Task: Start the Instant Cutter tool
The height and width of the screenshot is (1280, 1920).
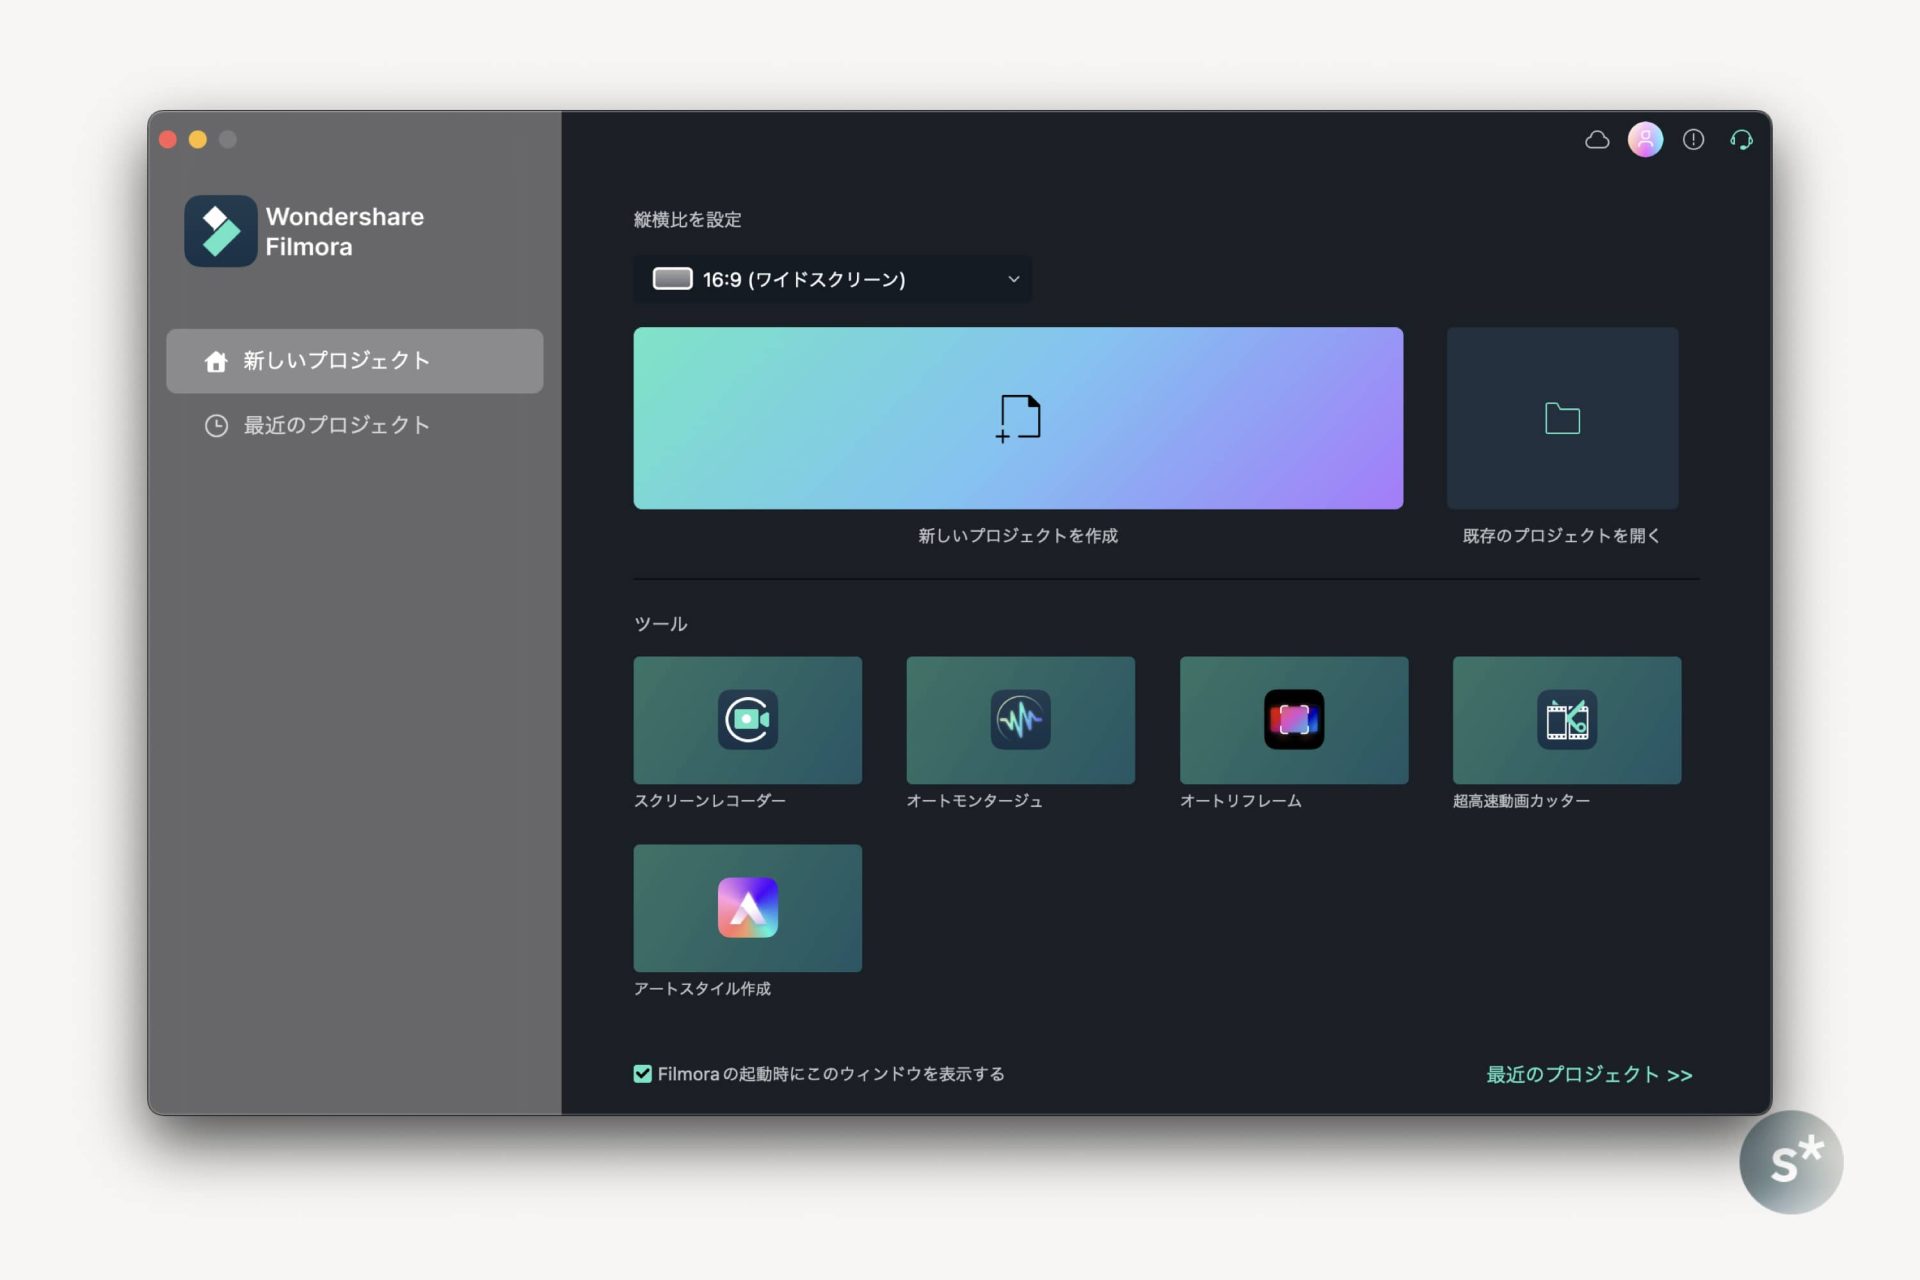Action: tap(1566, 719)
